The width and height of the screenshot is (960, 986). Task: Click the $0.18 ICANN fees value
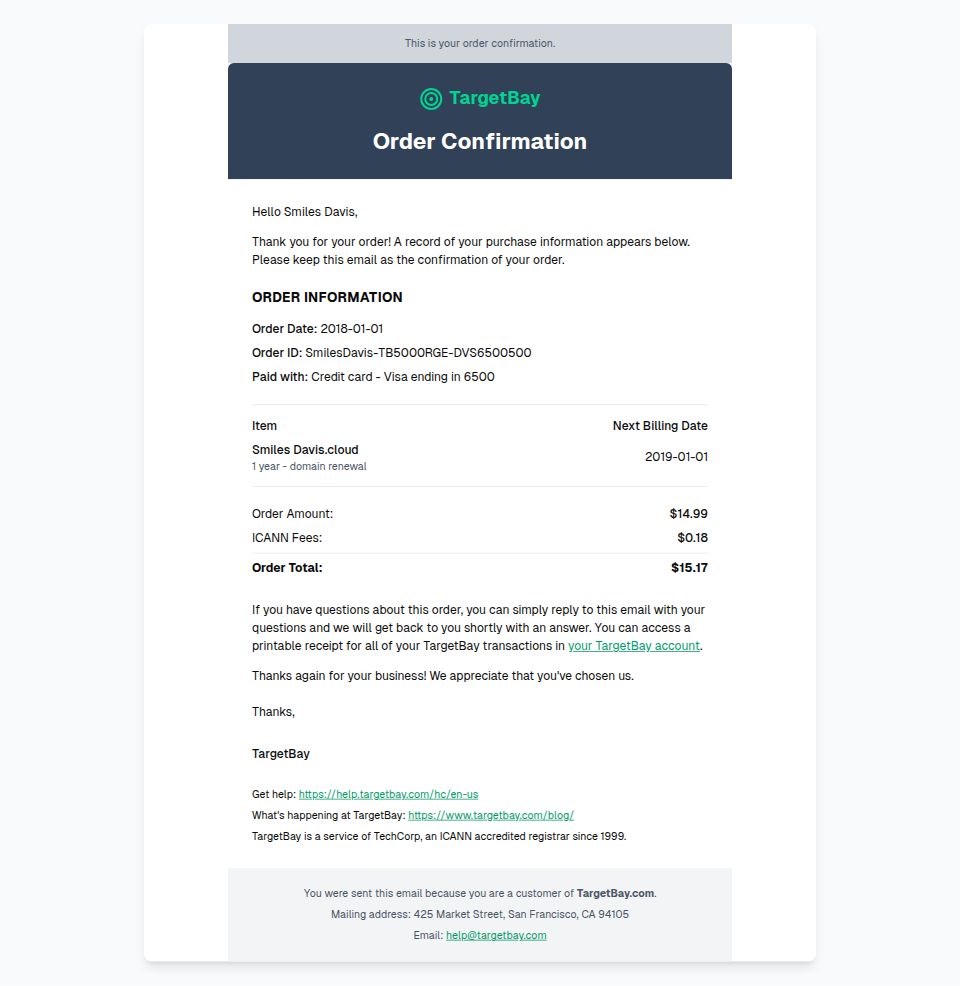click(692, 538)
